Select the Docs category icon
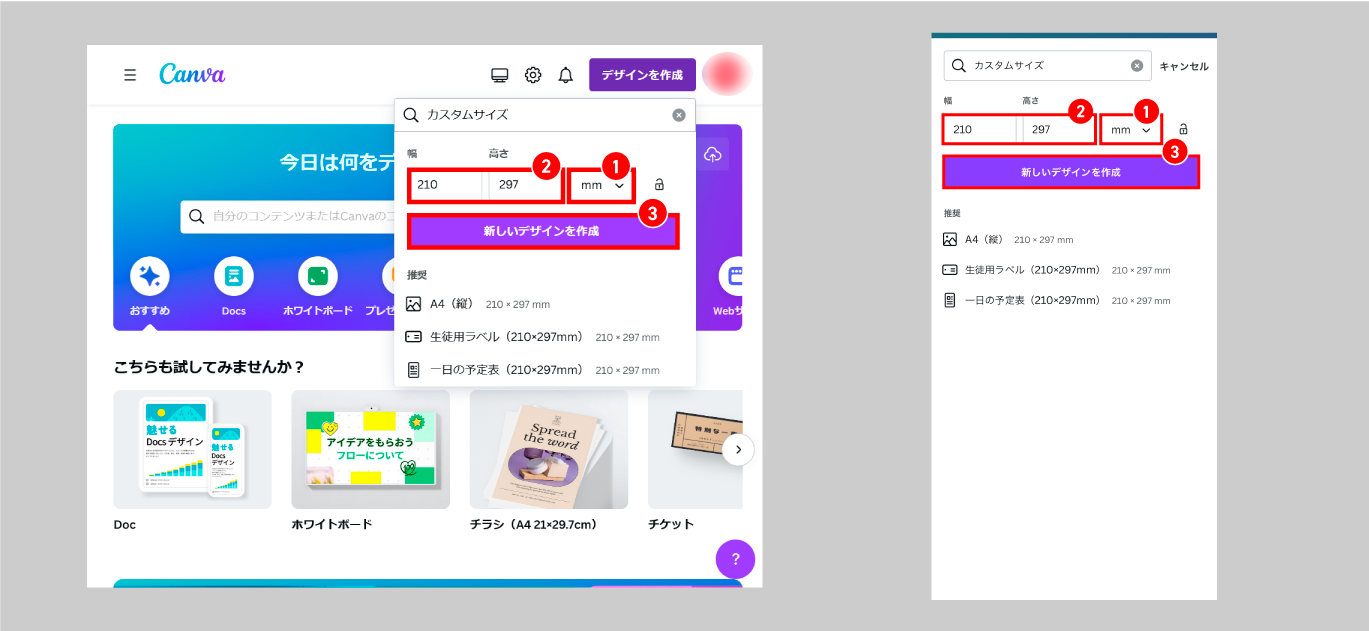 click(x=234, y=276)
